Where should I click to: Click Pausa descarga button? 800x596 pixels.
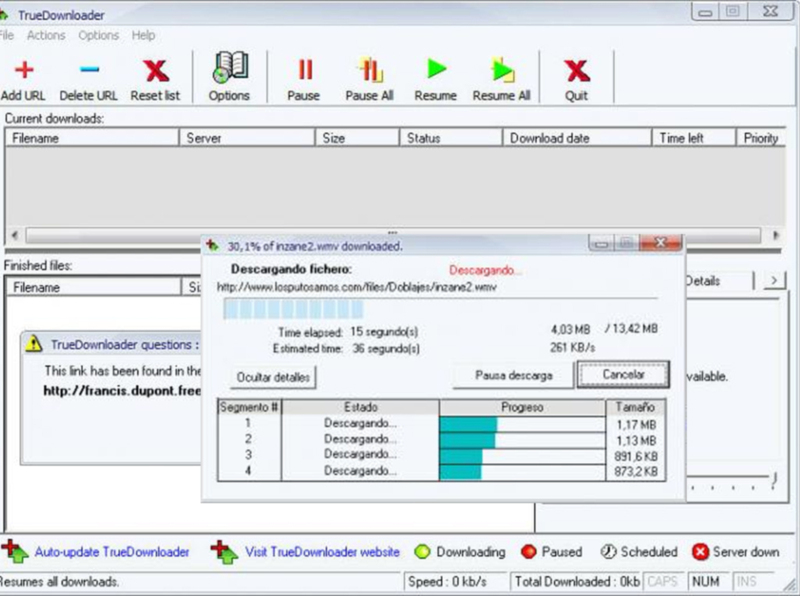(513, 376)
